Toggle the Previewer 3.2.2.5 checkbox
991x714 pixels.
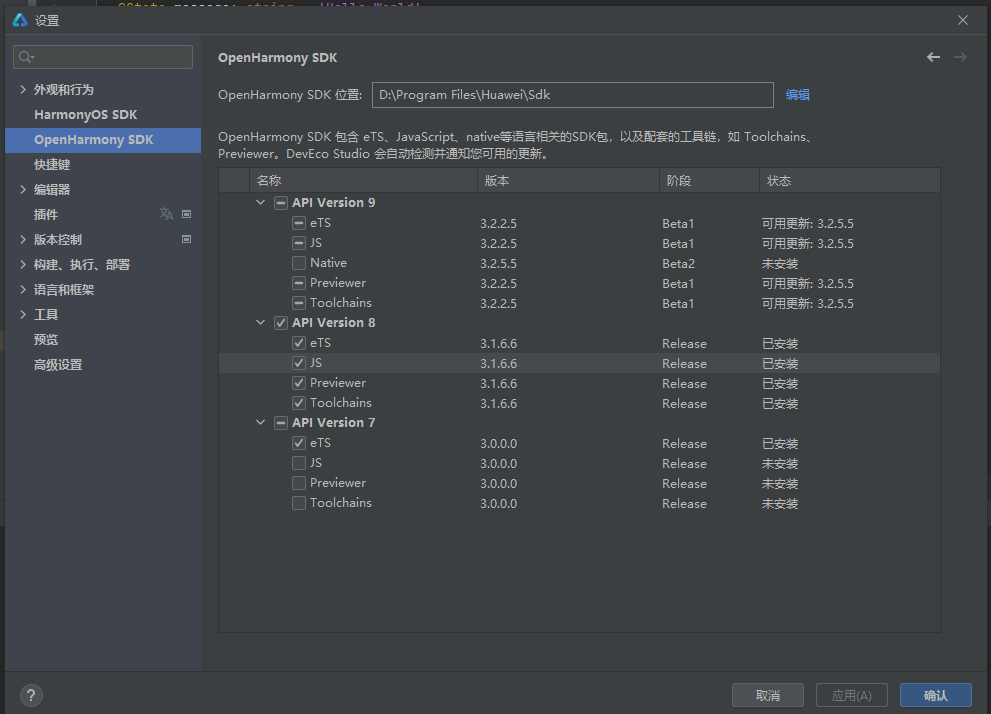click(x=299, y=283)
